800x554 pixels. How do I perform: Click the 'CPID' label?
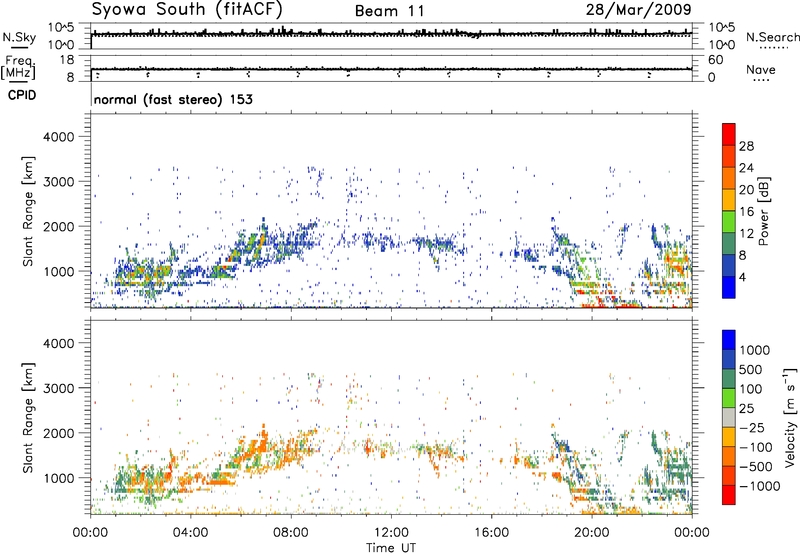click(22, 95)
